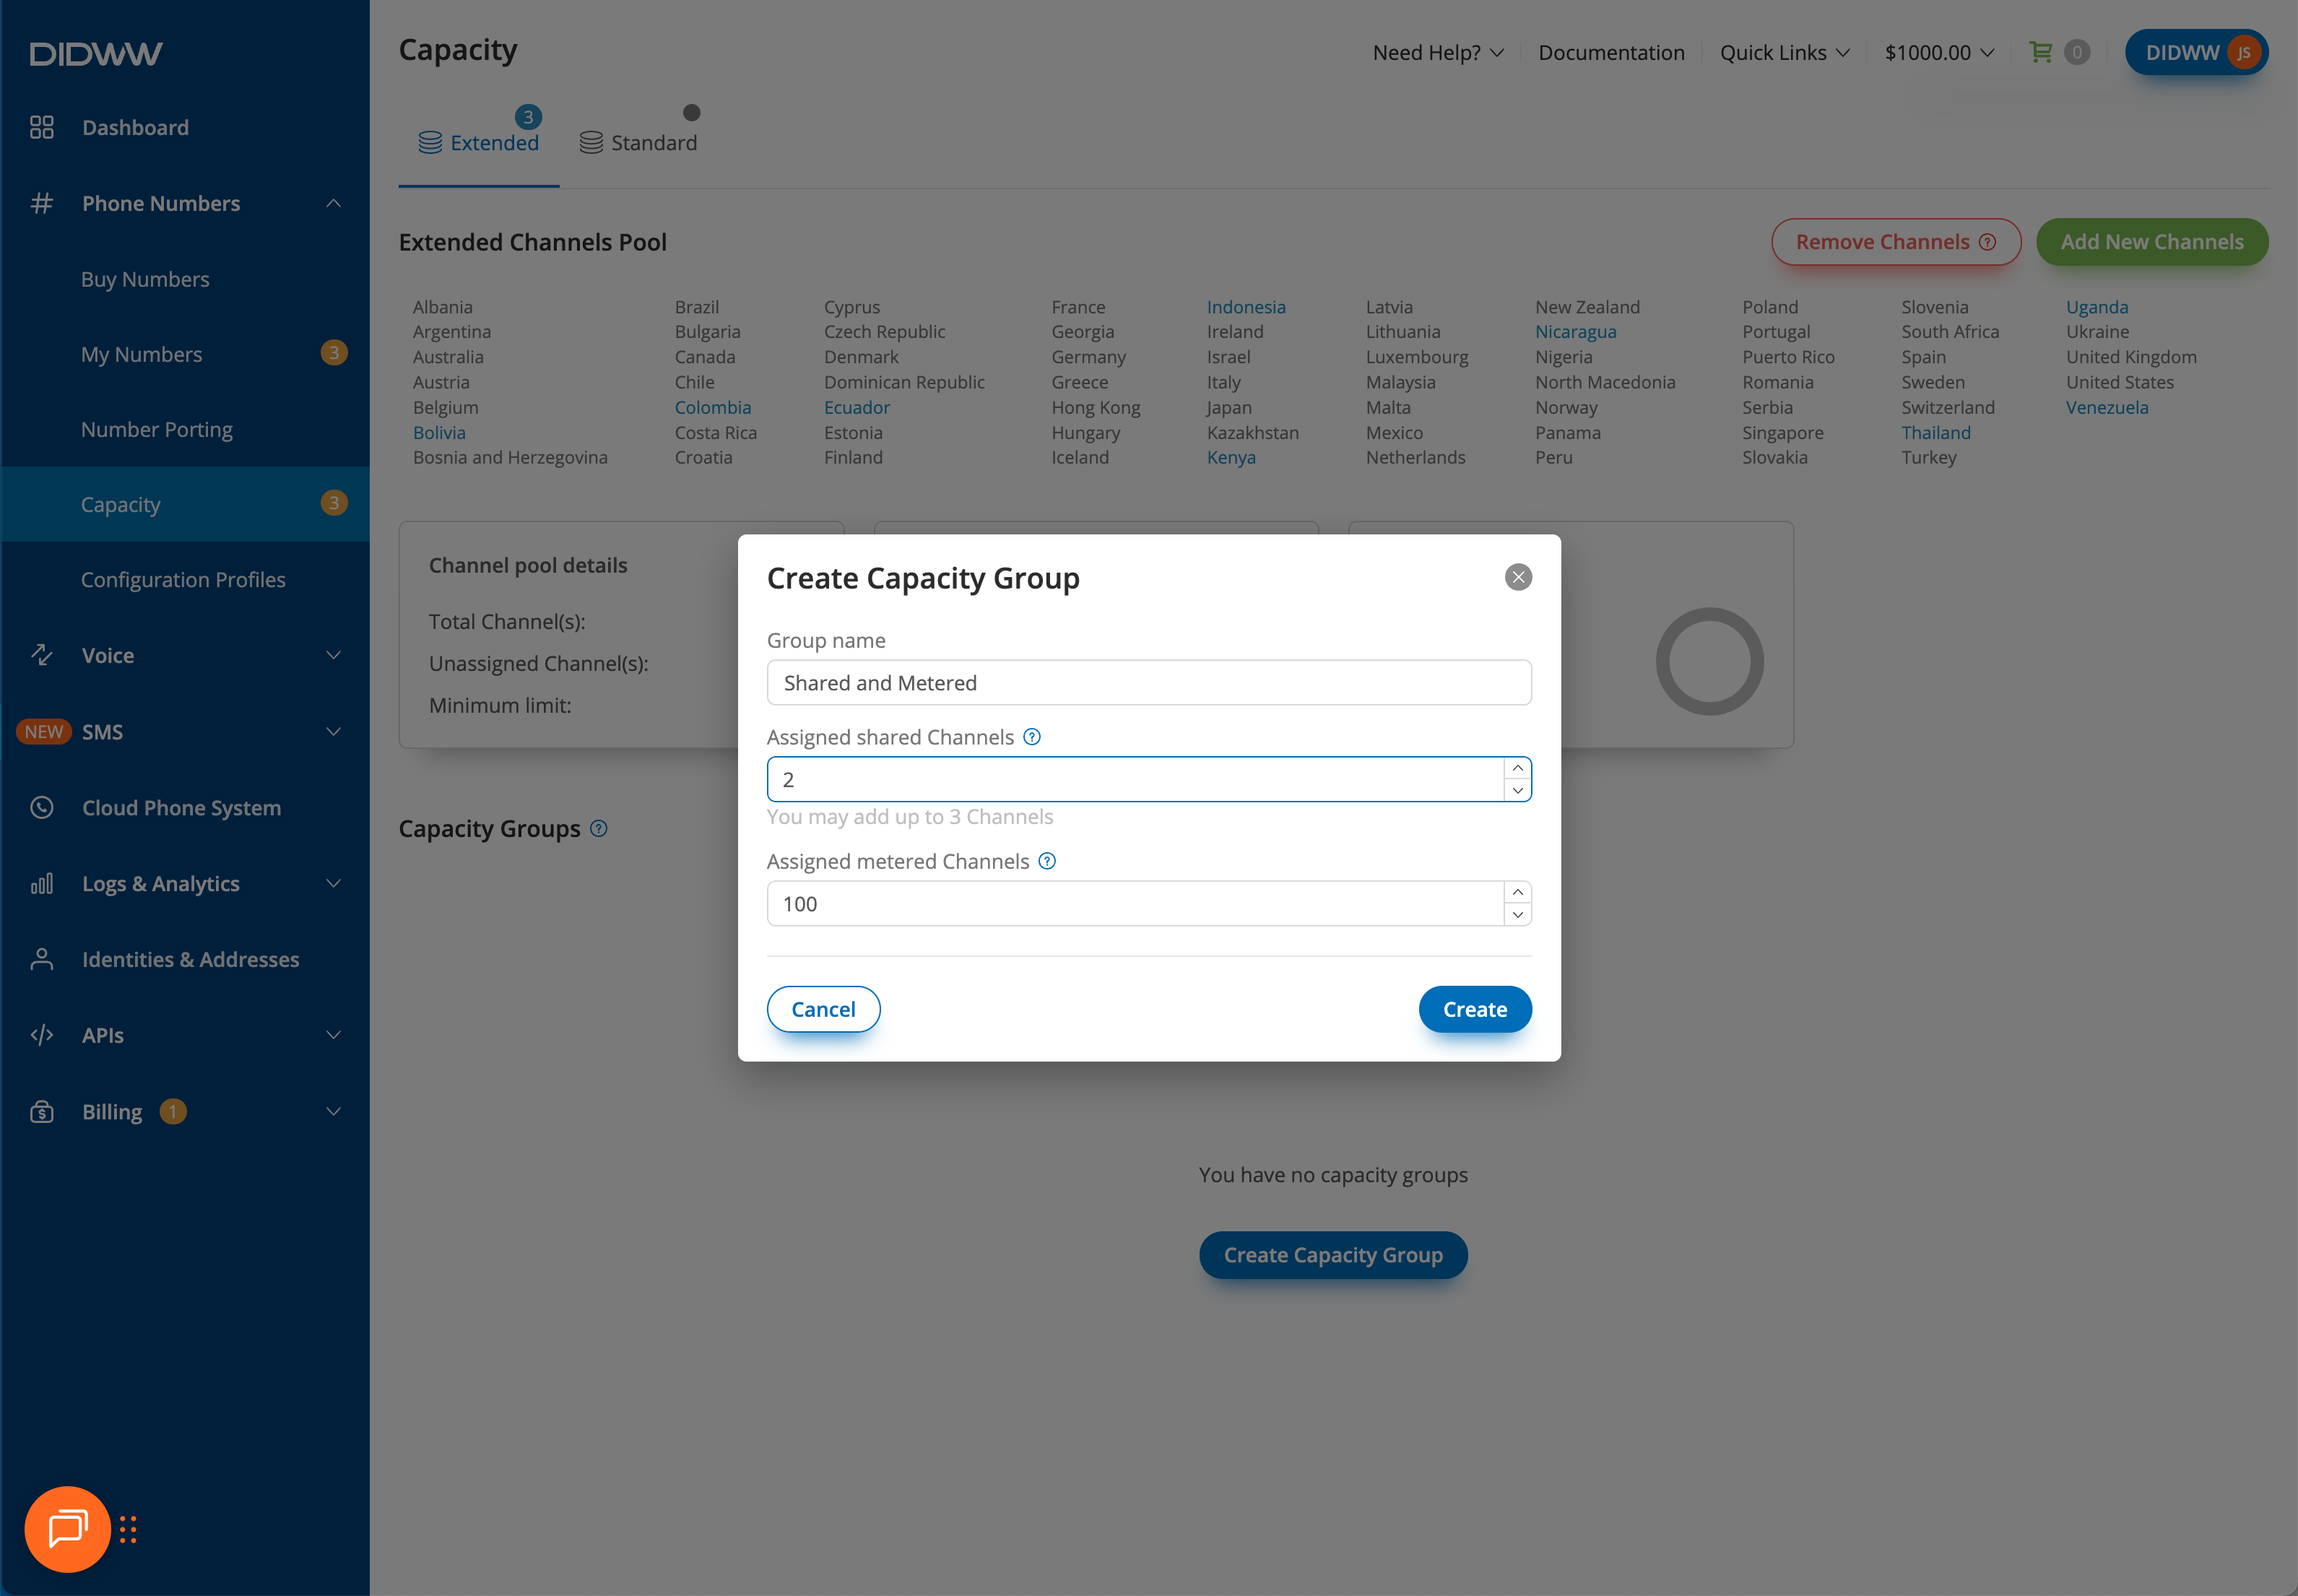
Task: Expand the SMS menu
Action: click(333, 731)
